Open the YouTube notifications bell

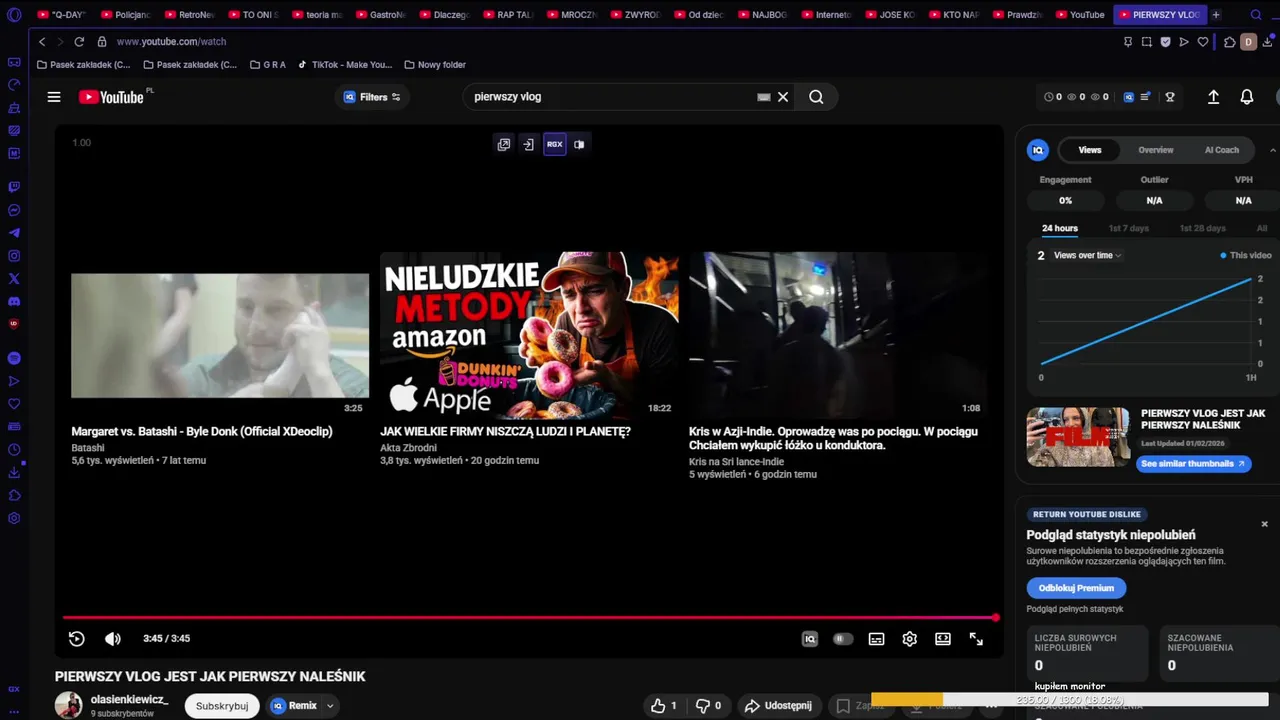tap(1247, 97)
